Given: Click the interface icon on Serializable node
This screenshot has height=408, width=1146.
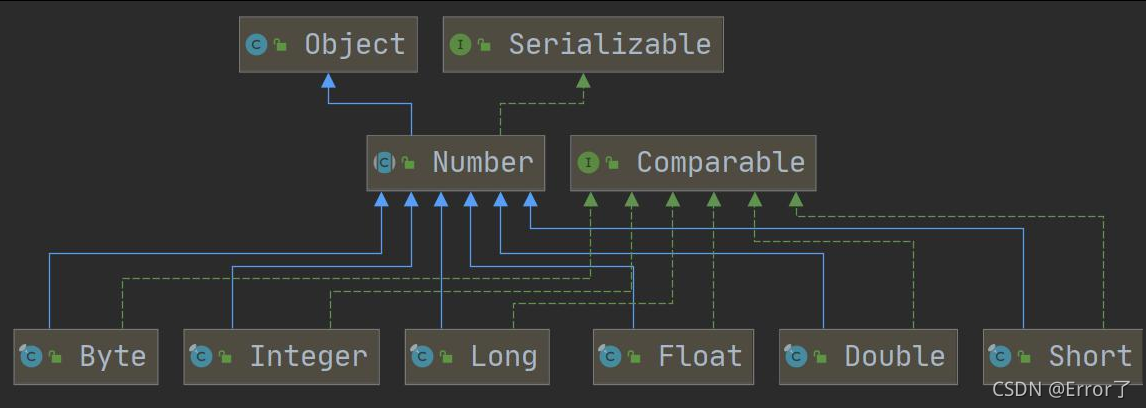Looking at the screenshot, I should (x=460, y=45).
